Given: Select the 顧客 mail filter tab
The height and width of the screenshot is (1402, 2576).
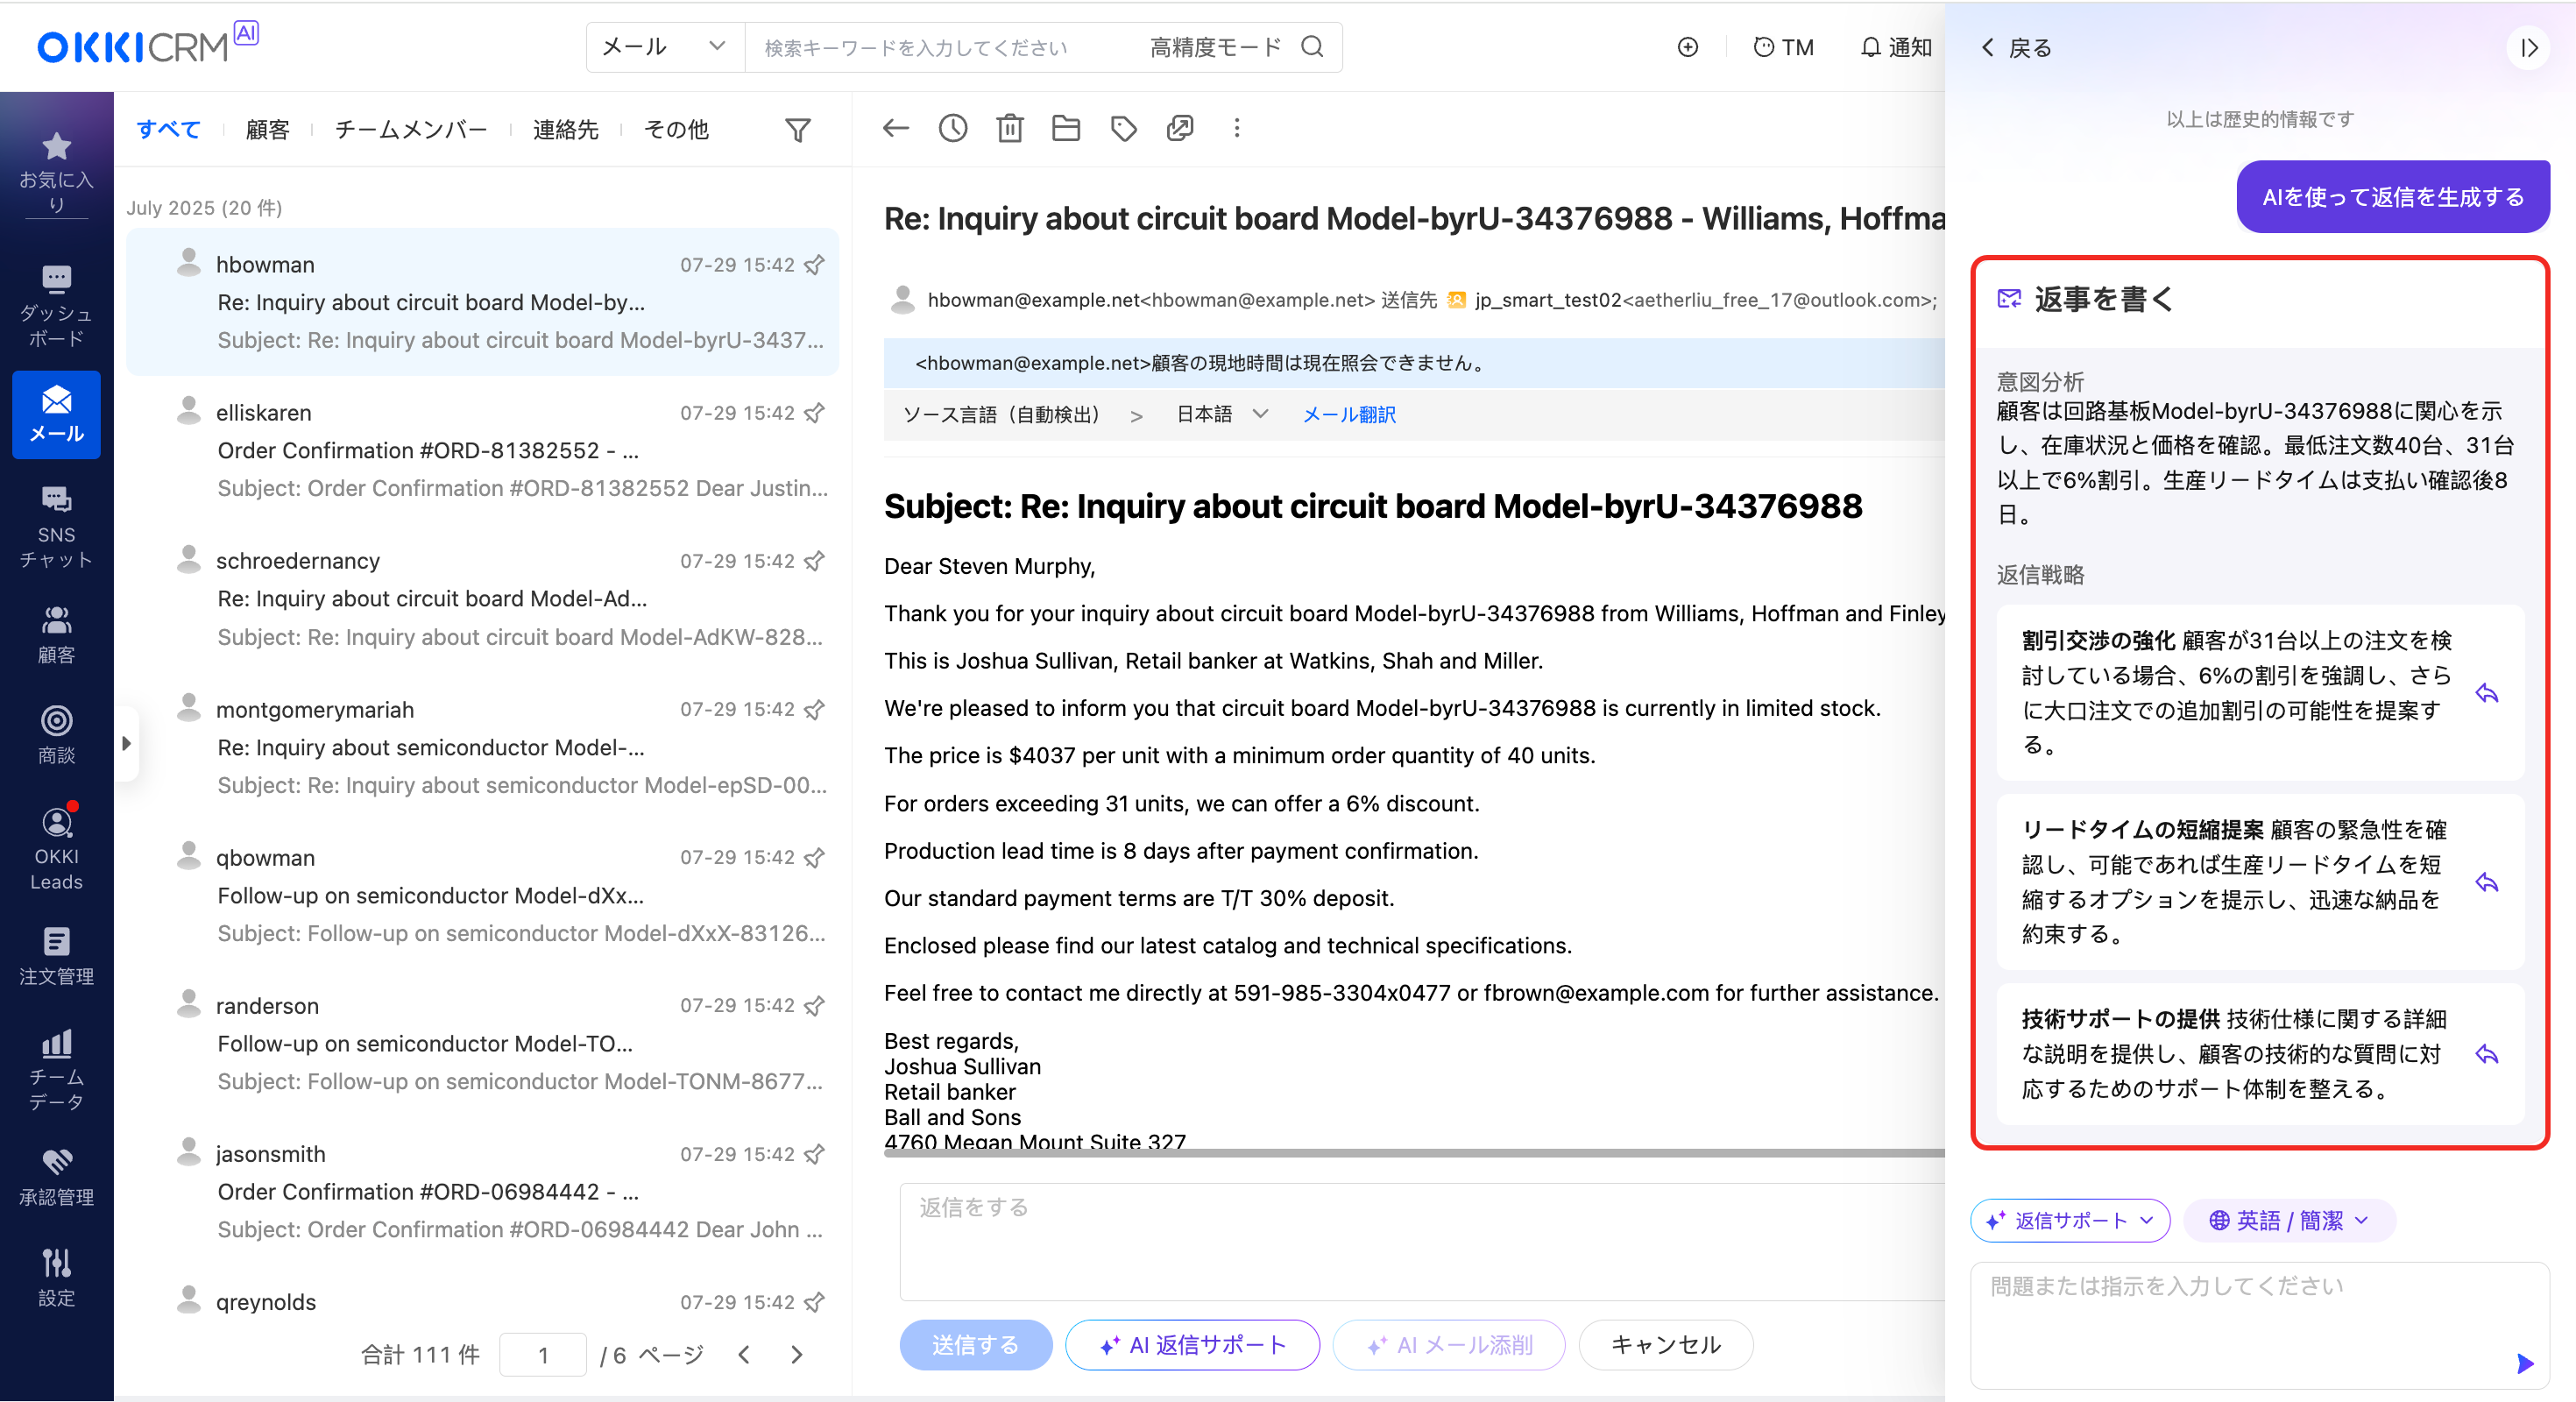Looking at the screenshot, I should point(267,129).
